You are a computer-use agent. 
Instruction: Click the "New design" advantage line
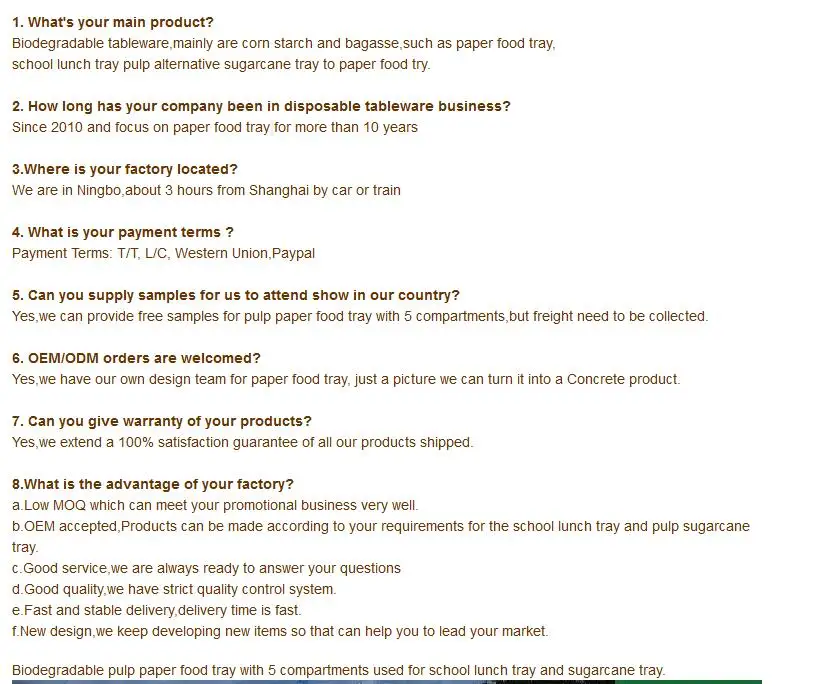(280, 631)
